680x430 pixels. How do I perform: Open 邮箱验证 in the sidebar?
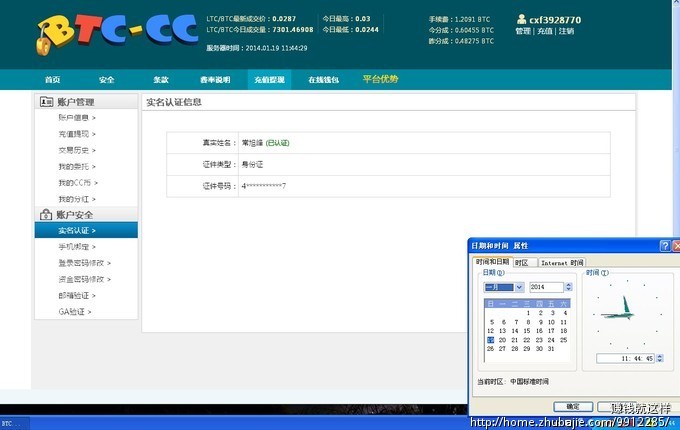click(77, 296)
